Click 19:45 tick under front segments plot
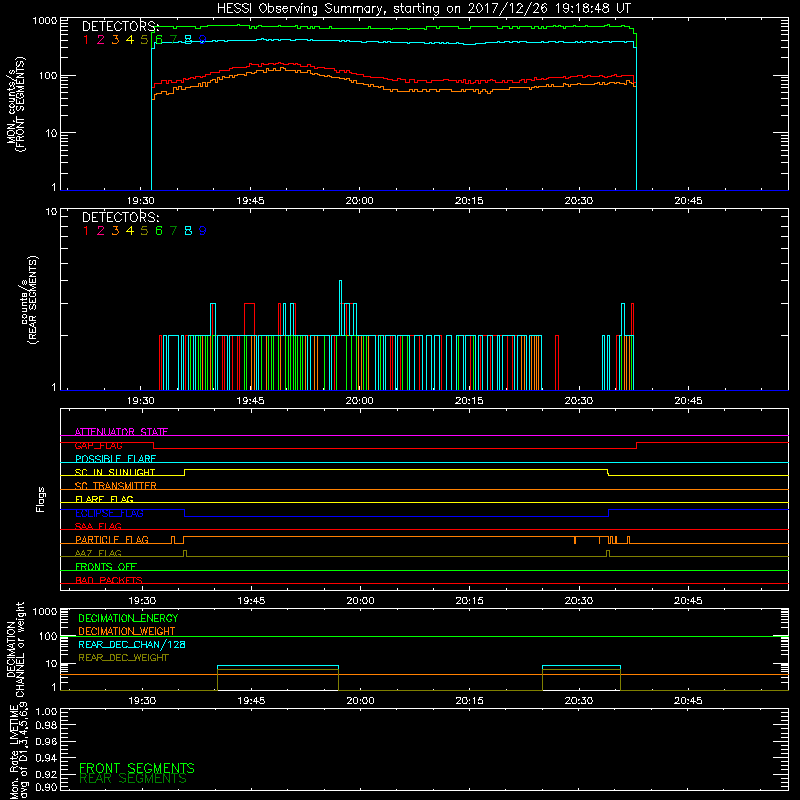The image size is (800, 800). pos(251,201)
